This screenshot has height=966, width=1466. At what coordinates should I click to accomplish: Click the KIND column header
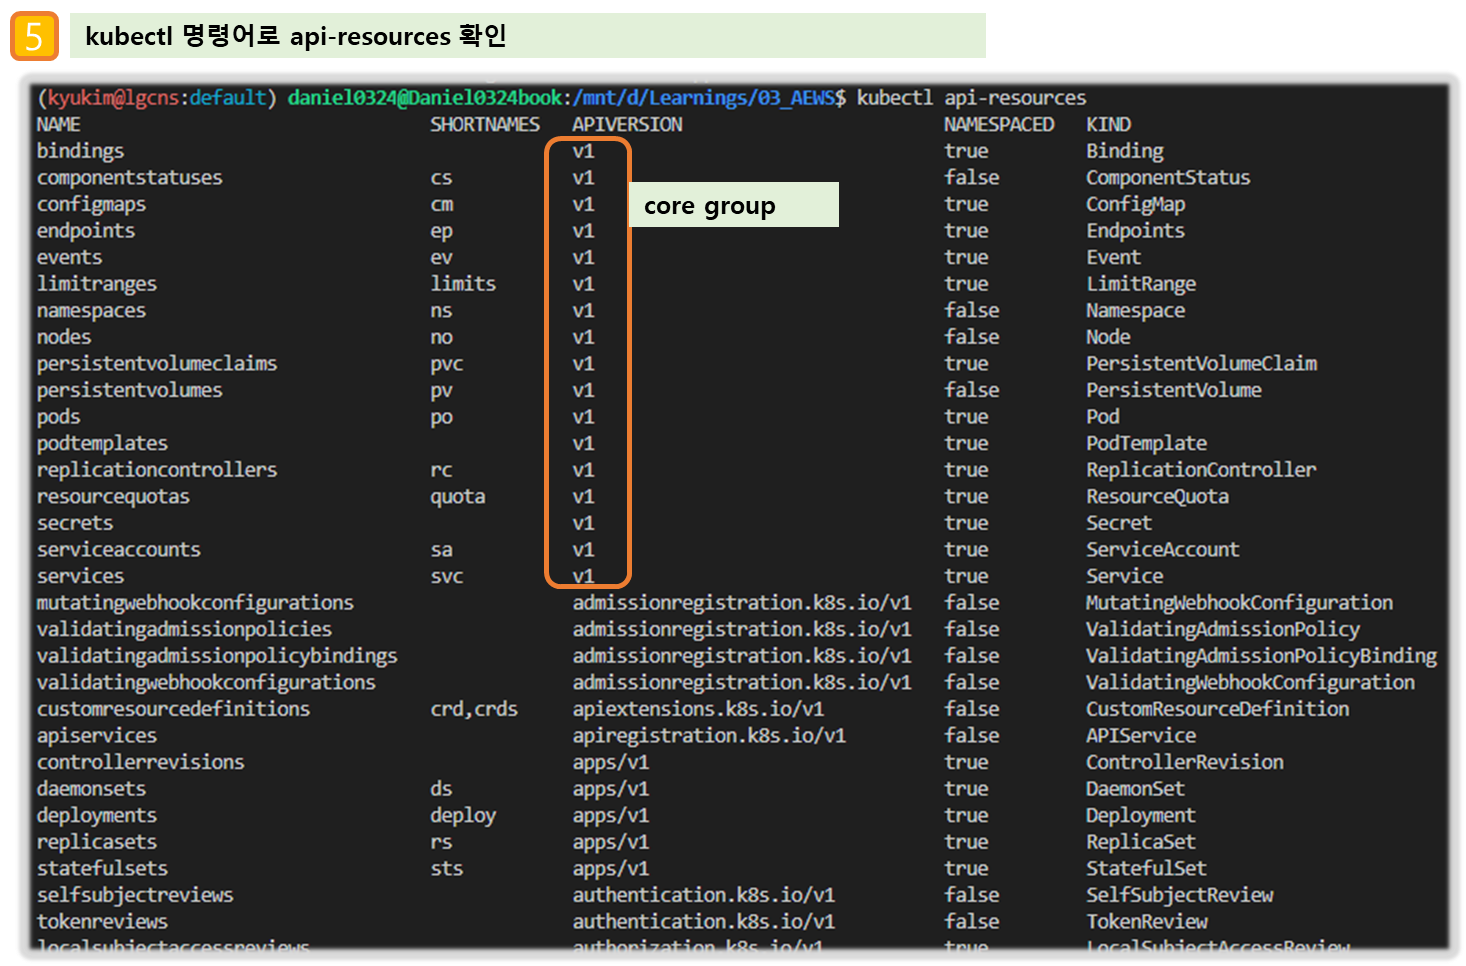click(x=1108, y=125)
